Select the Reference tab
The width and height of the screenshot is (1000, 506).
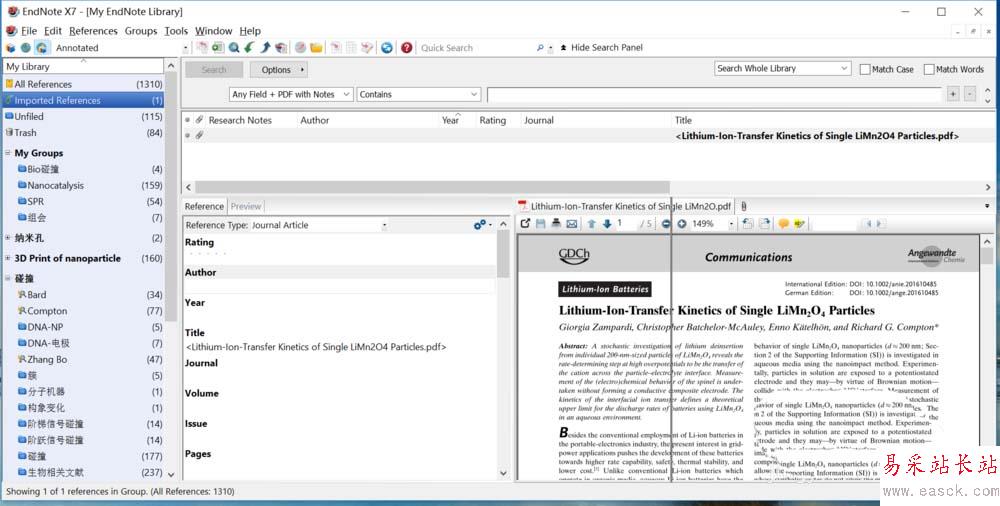tap(204, 206)
